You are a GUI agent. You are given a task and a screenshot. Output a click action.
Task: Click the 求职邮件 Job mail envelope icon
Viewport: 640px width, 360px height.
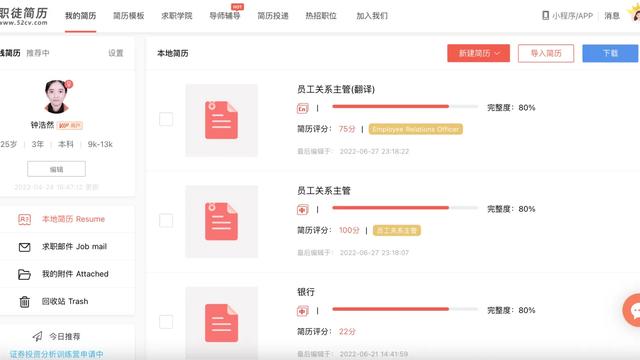point(24,247)
